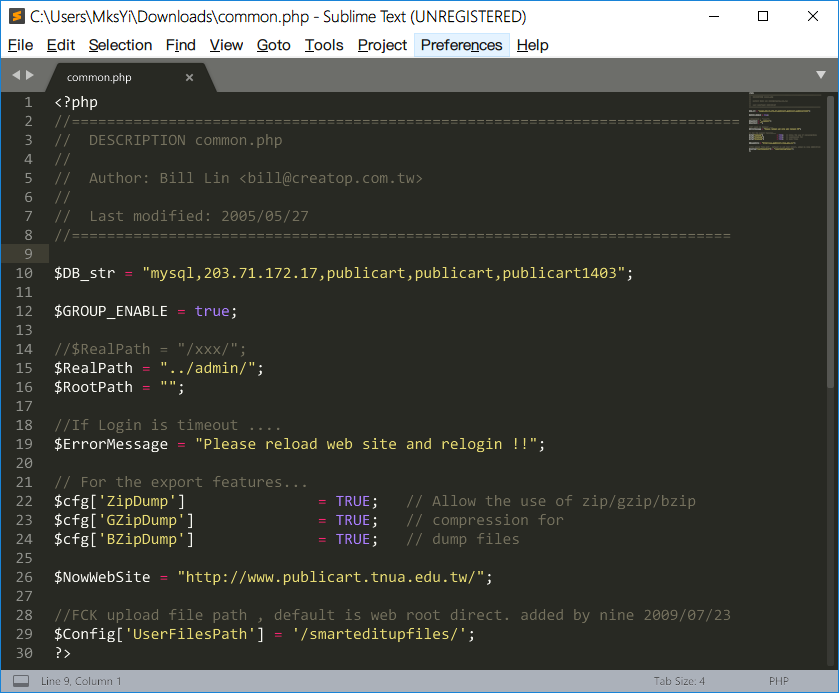Open the Goto menu
Image resolution: width=839 pixels, height=693 pixels.
(x=273, y=45)
